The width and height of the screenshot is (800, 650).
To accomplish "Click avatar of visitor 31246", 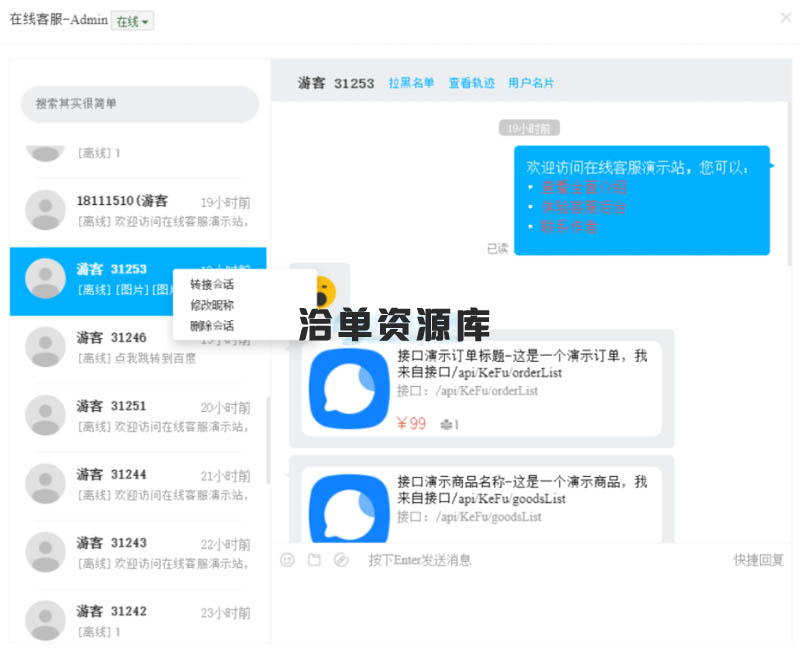I will [x=45, y=347].
